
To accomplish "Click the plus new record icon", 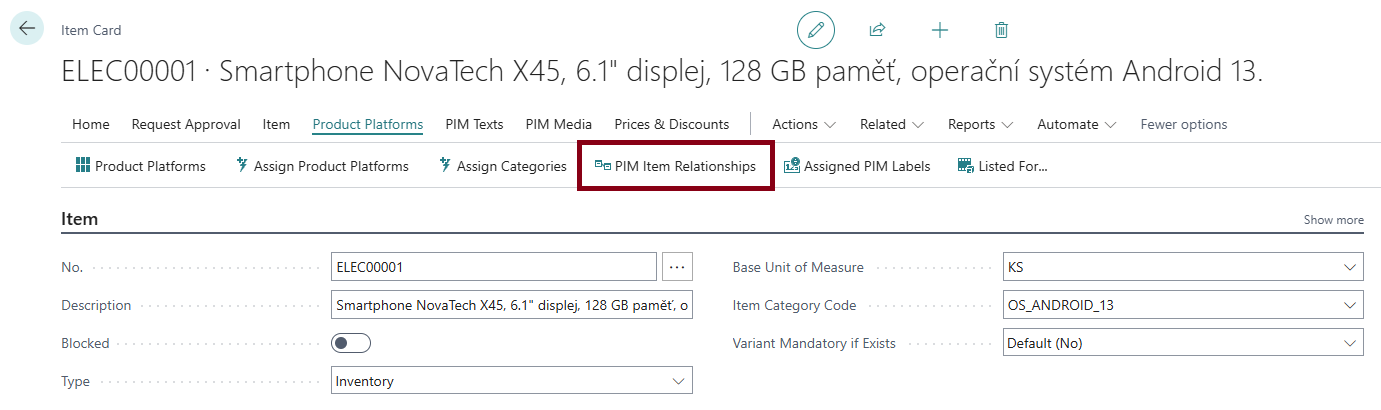I will tap(939, 30).
